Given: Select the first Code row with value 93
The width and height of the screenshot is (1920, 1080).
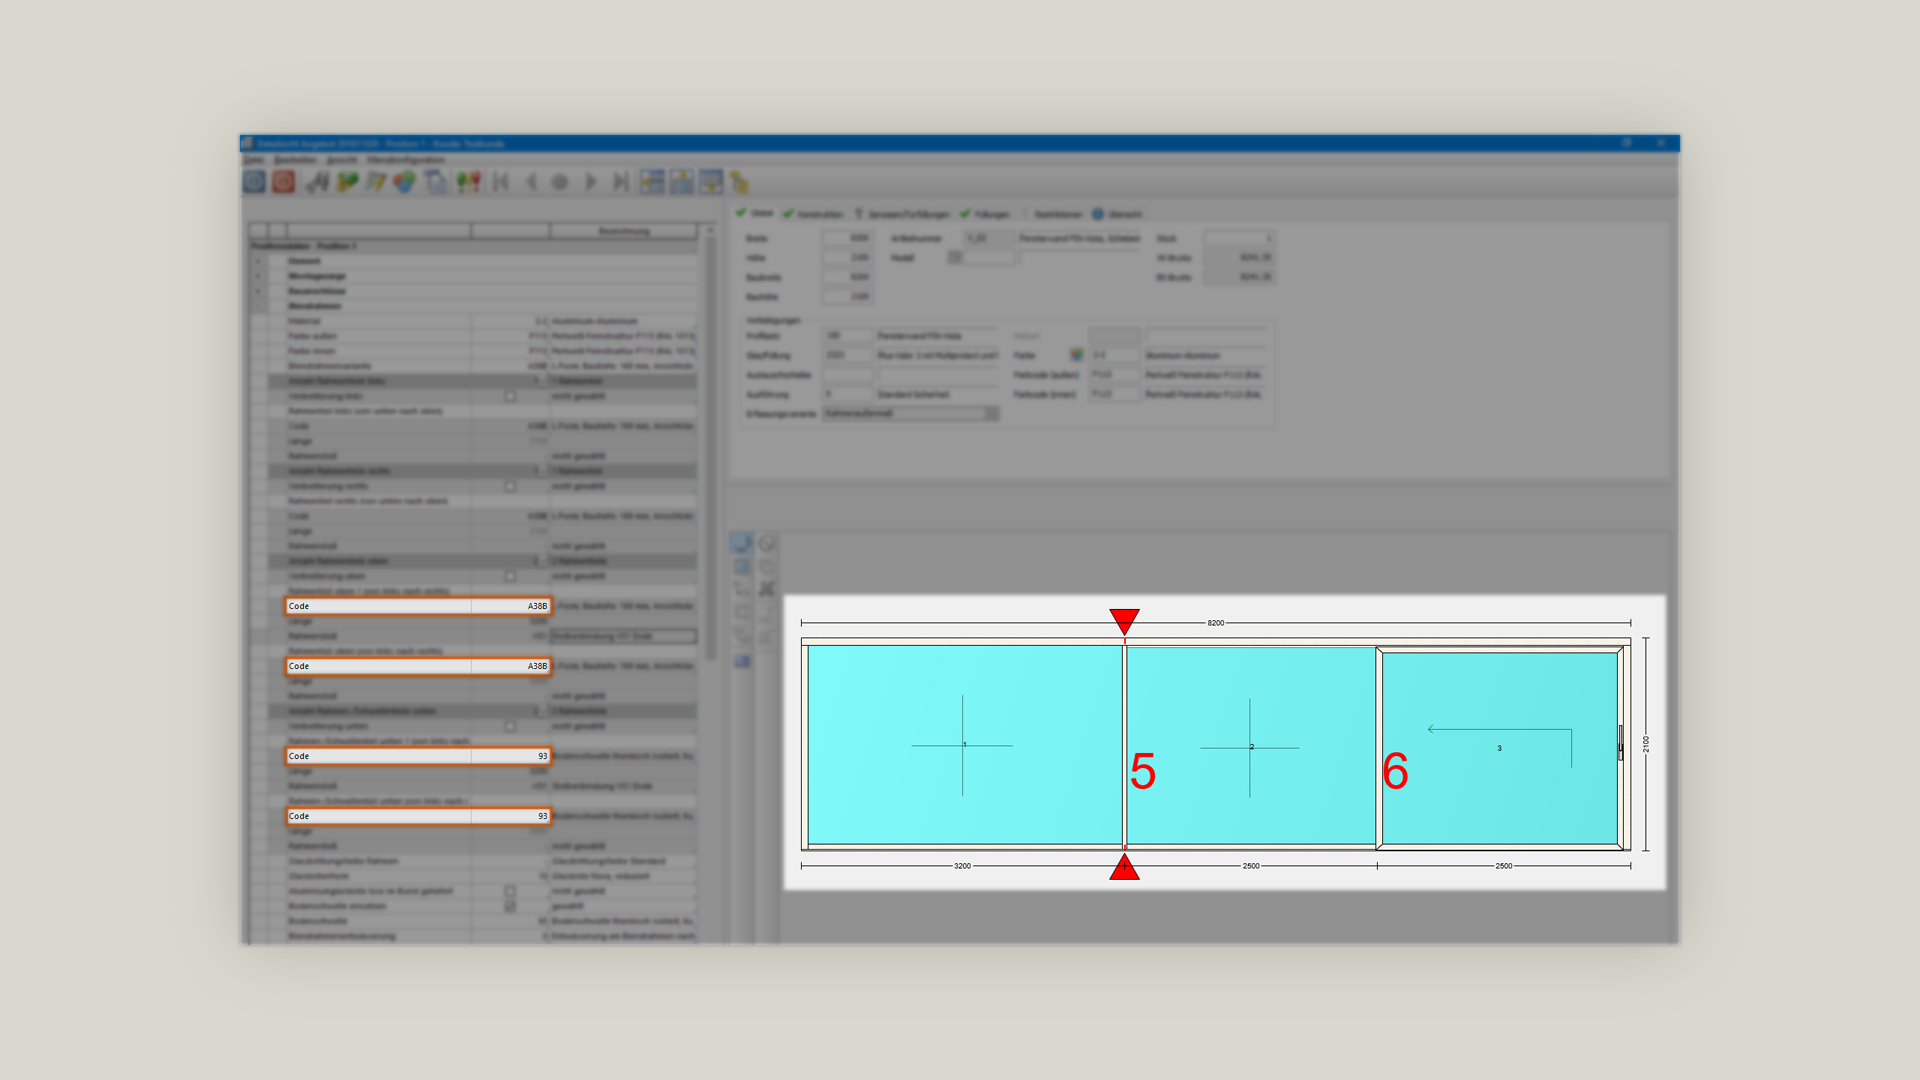Looking at the screenshot, I should point(418,756).
